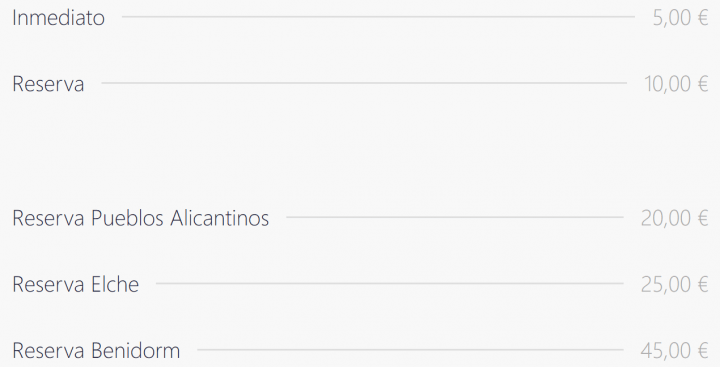Viewport: 720px width, 367px height.
Task: Click the 10,00 € price amount
Action: pos(676,85)
